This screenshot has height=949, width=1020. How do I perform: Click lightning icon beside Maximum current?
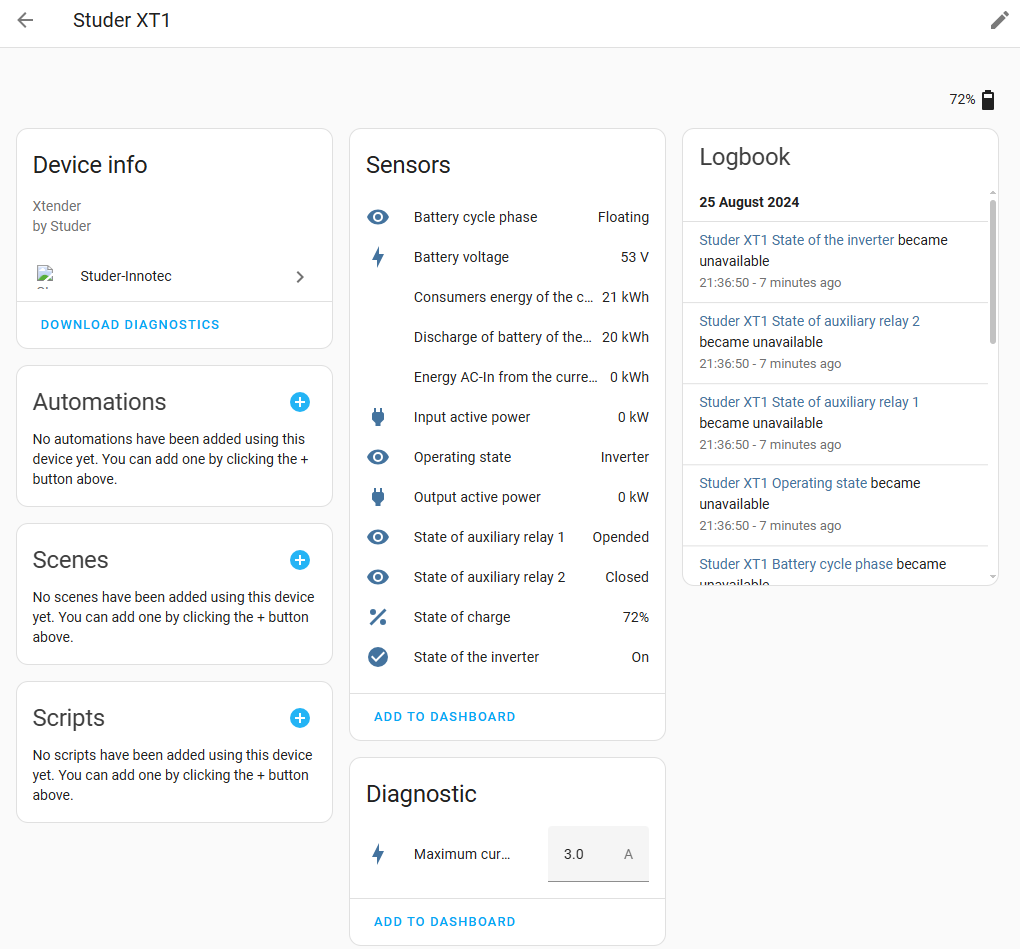click(378, 854)
